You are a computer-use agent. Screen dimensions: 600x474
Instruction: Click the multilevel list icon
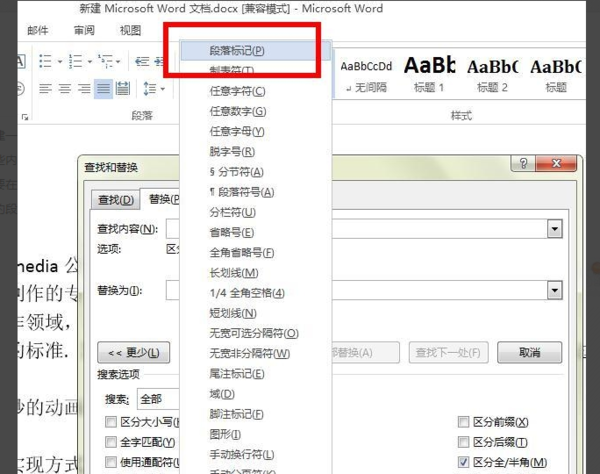[x=105, y=61]
